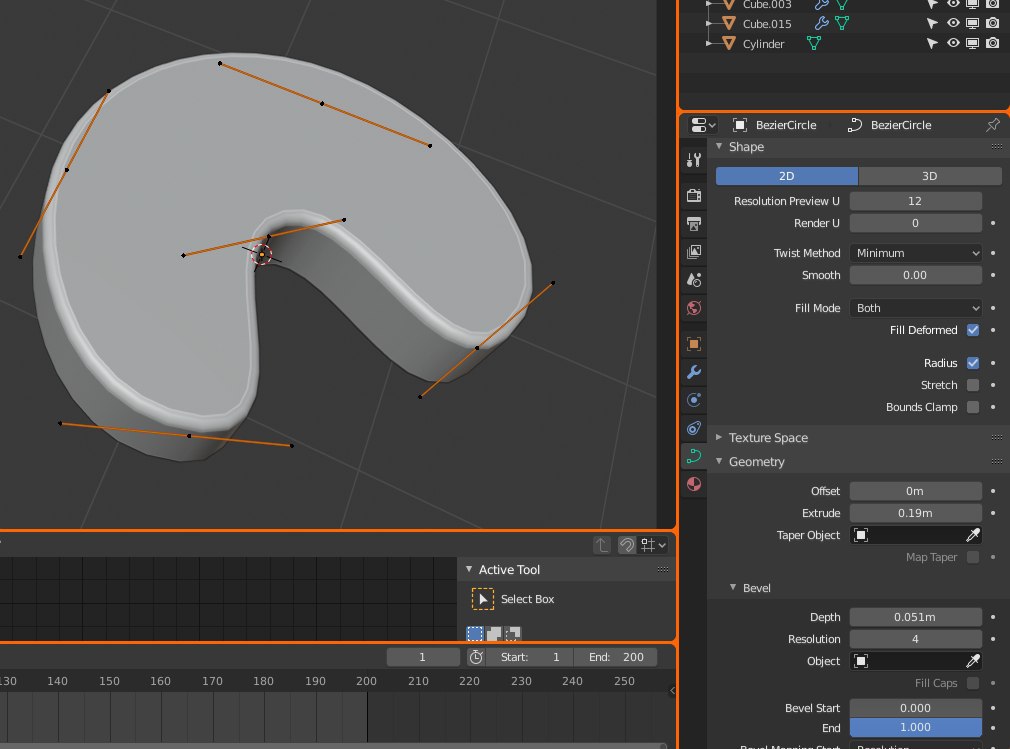The width and height of the screenshot is (1010, 749).
Task: Collapse the Geometry panel
Action: (719, 461)
